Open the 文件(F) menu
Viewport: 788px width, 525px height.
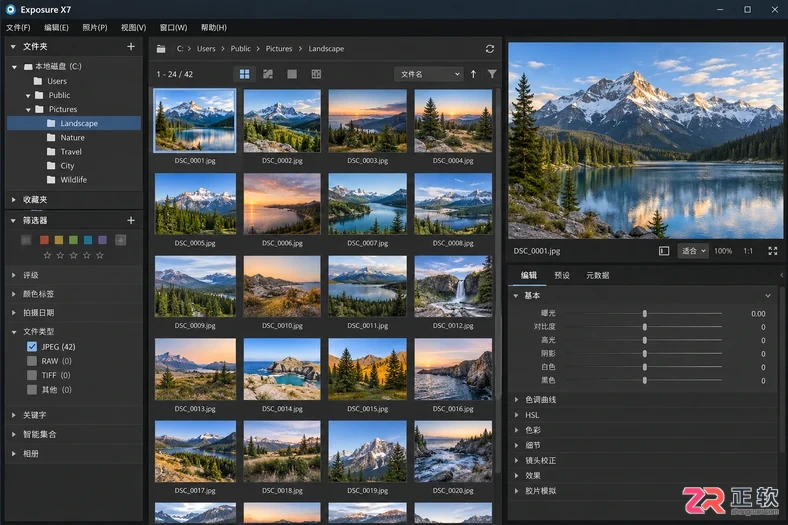coord(18,28)
